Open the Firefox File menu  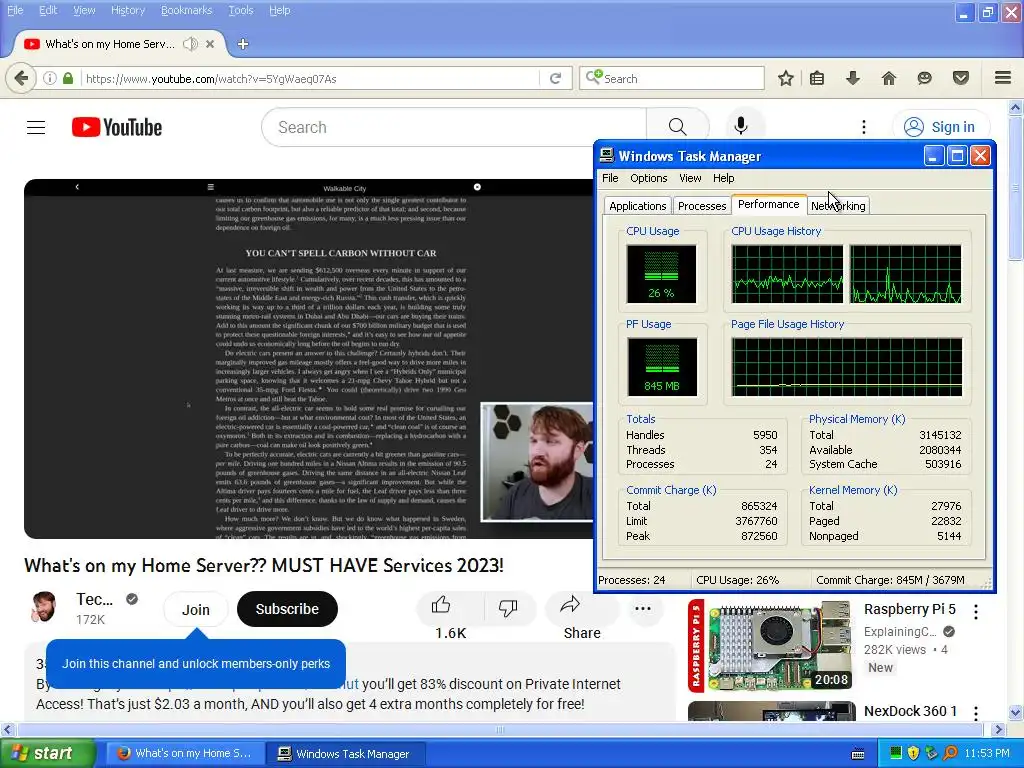(15, 10)
